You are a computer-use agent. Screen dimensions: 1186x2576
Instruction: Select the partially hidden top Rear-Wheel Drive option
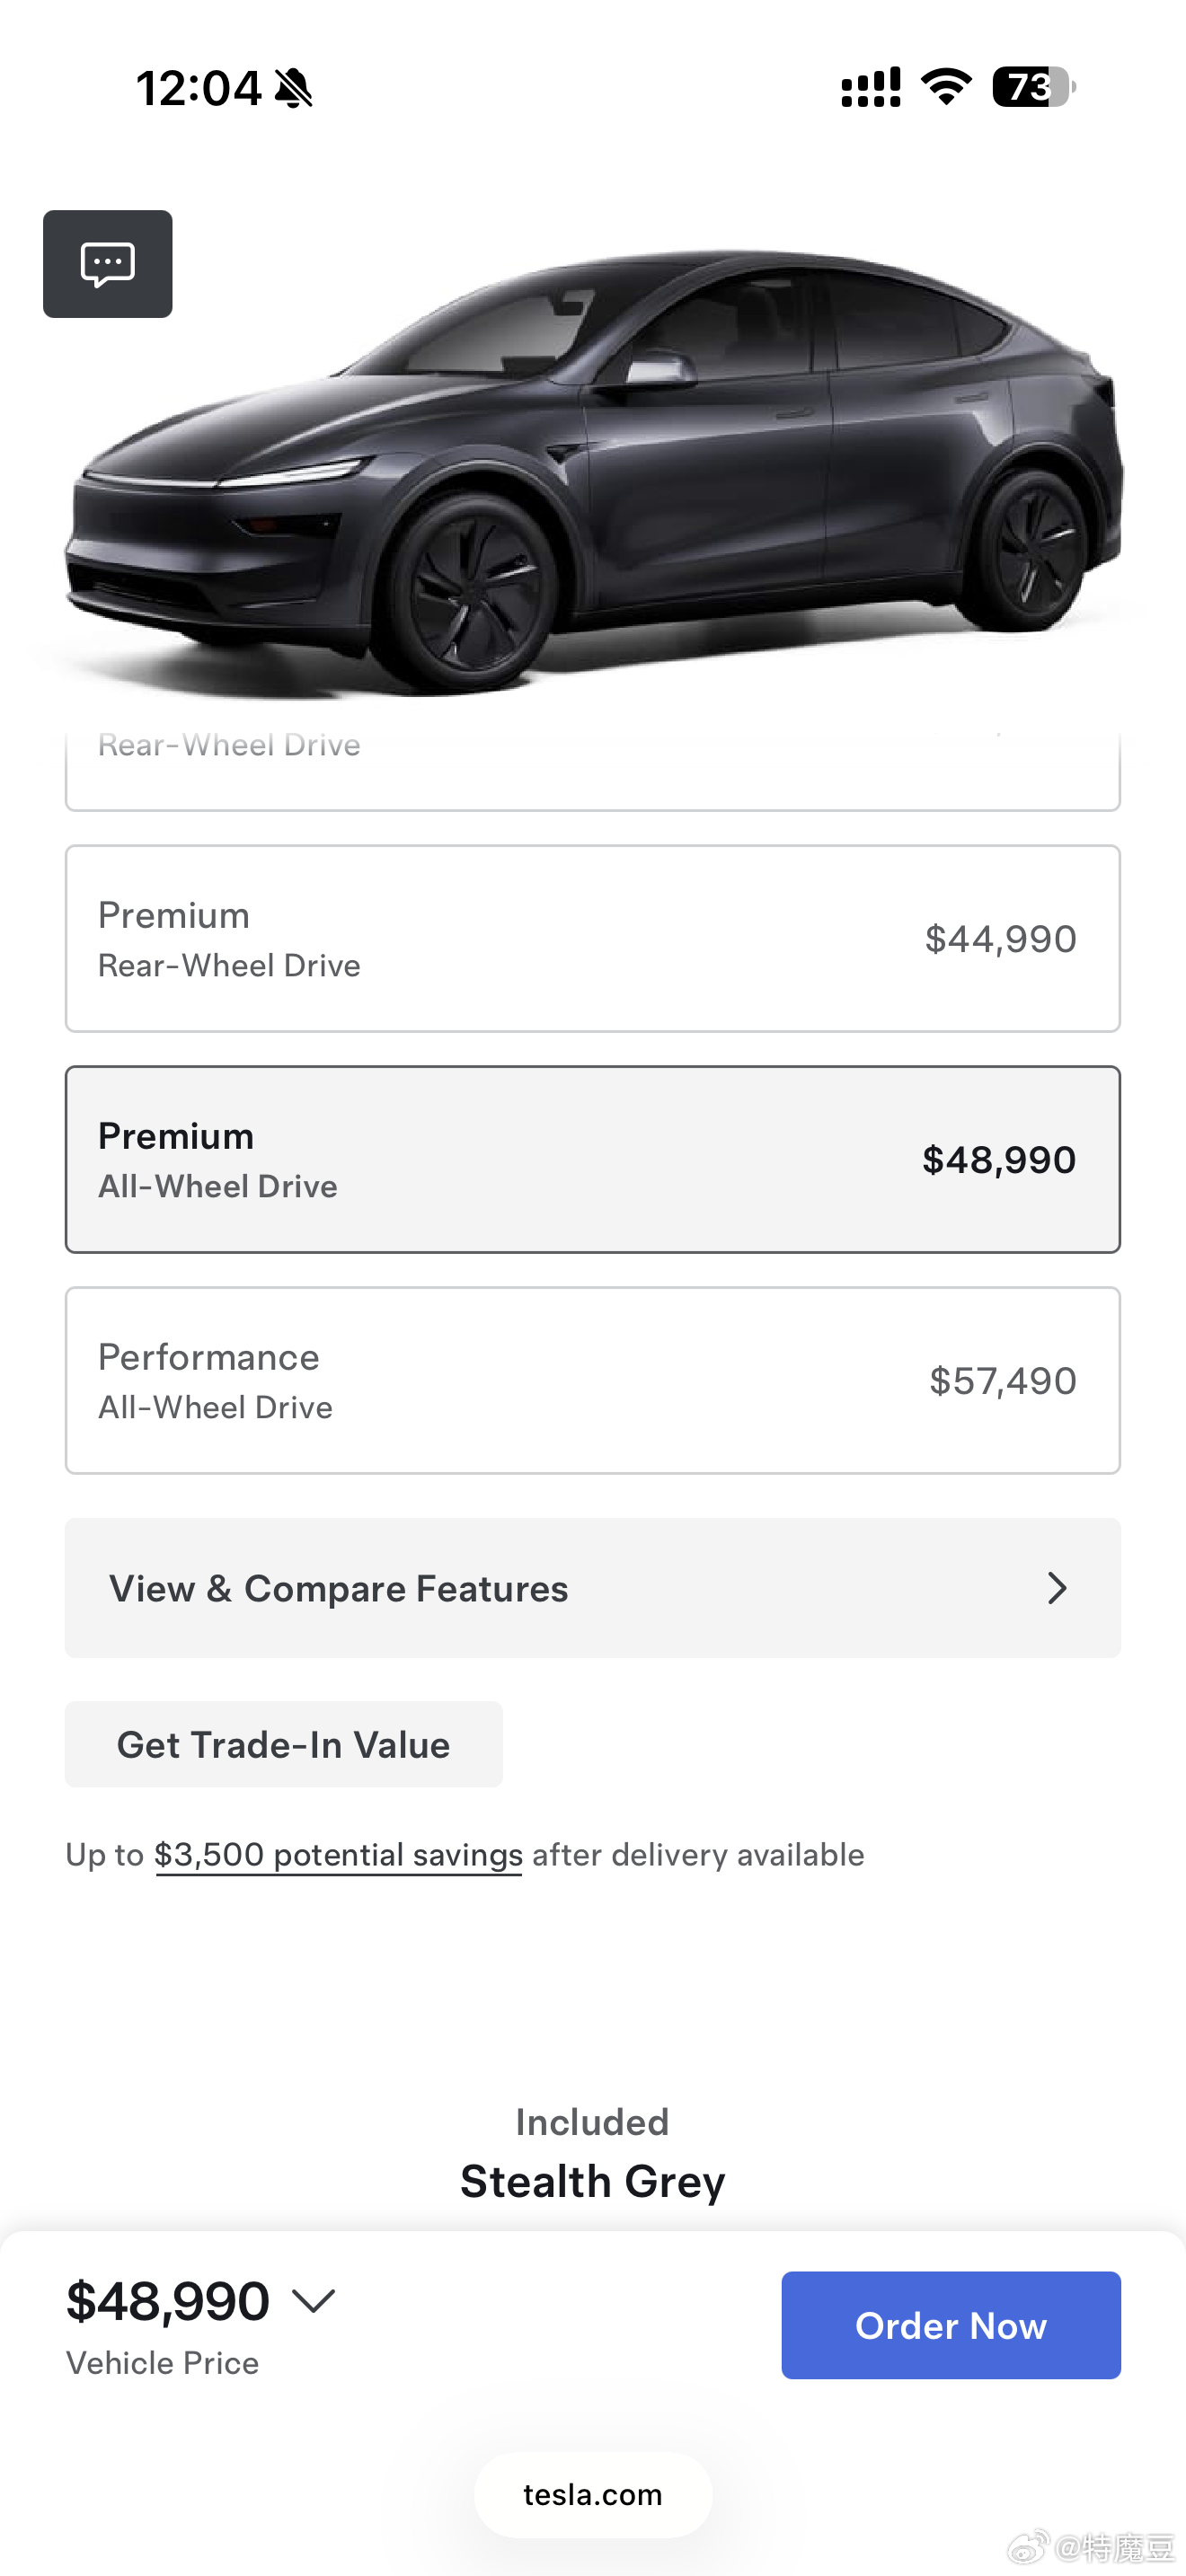pos(592,768)
